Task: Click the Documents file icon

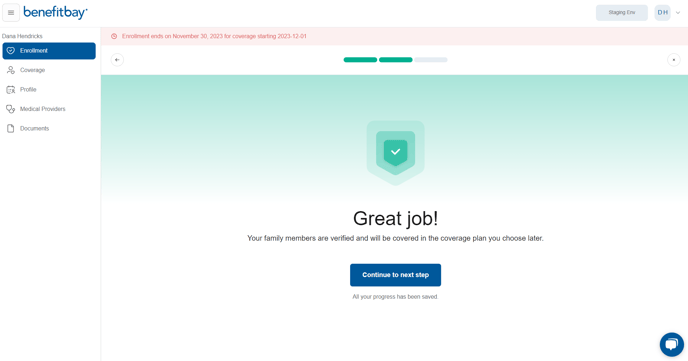Action: (x=11, y=129)
